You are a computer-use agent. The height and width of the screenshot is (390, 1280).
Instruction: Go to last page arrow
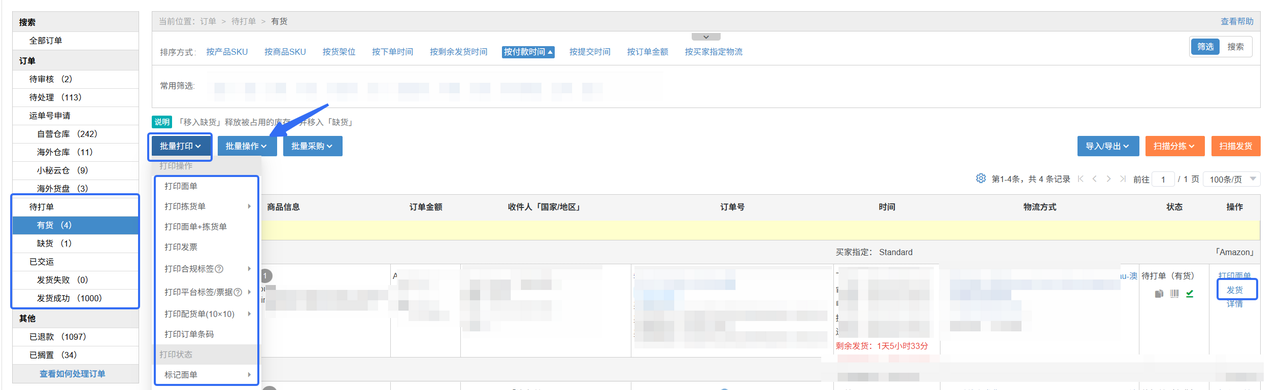pos(1123,179)
